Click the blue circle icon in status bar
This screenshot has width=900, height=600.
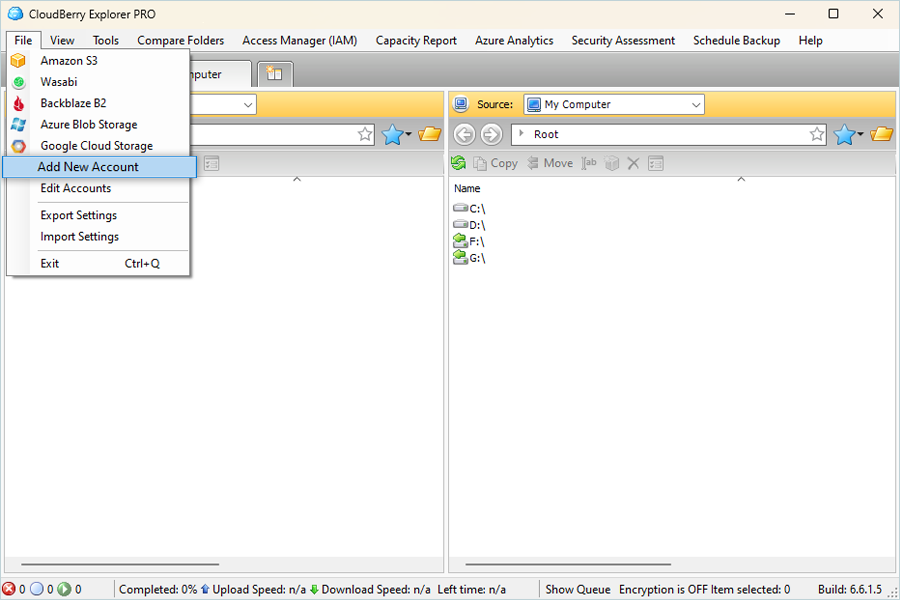(37, 589)
